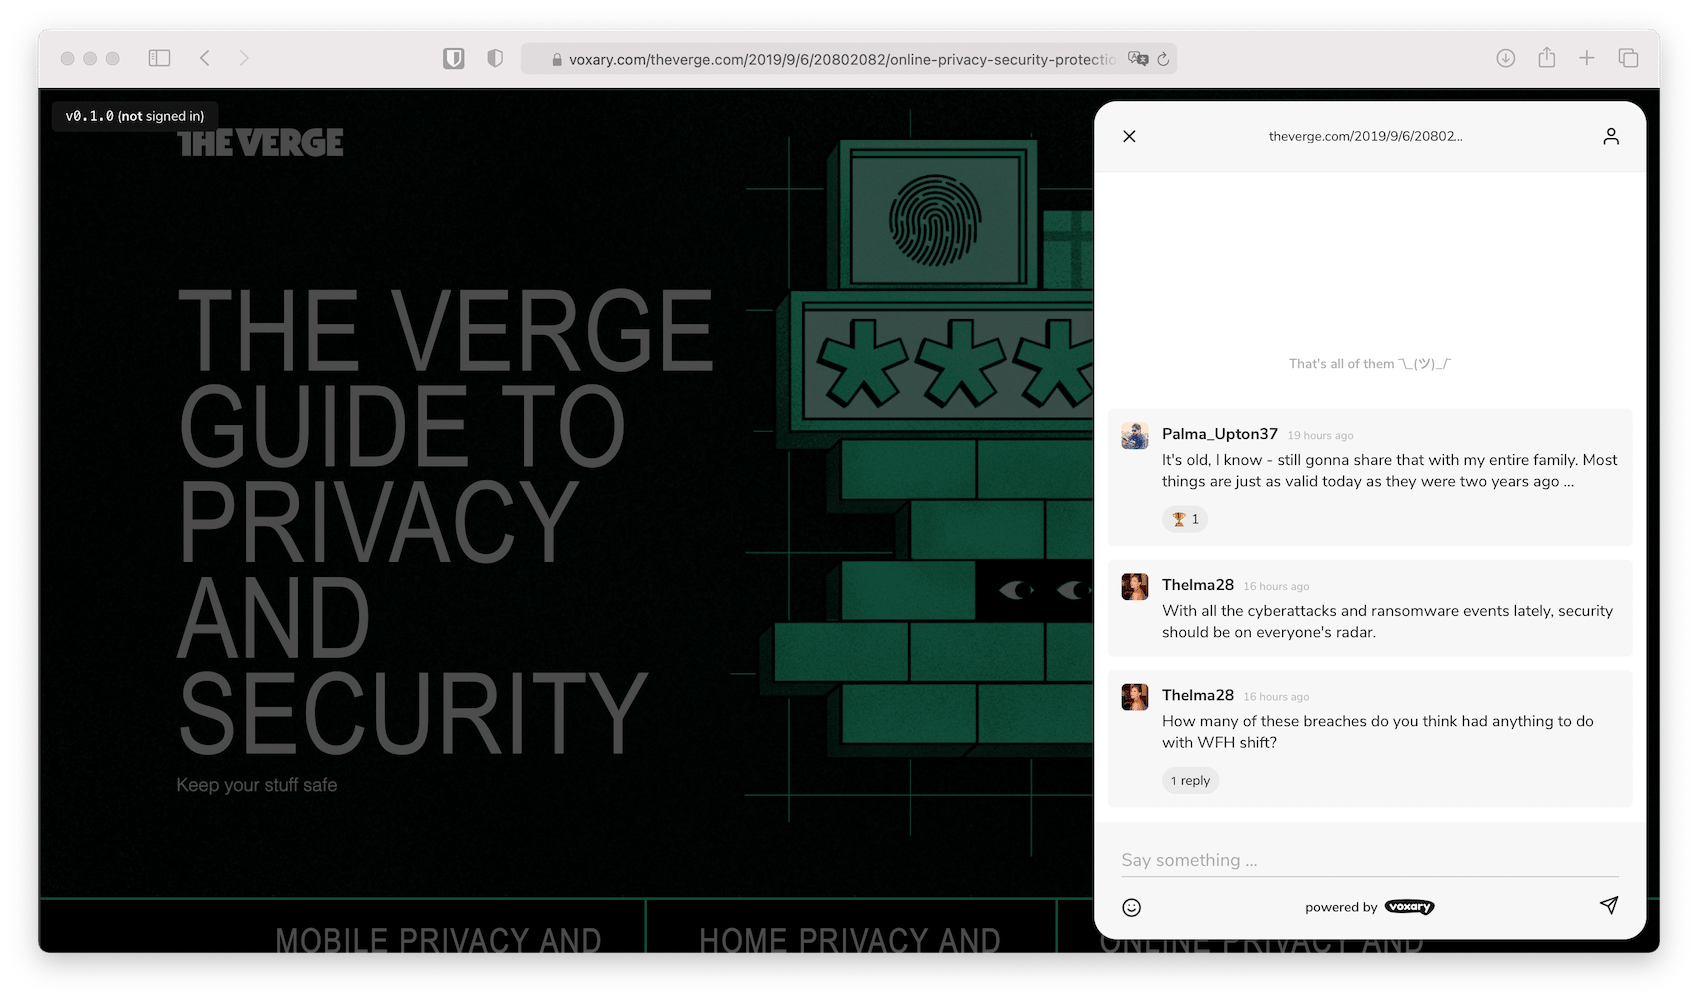Click Thelma28's avatar on WFH comment

click(x=1135, y=697)
